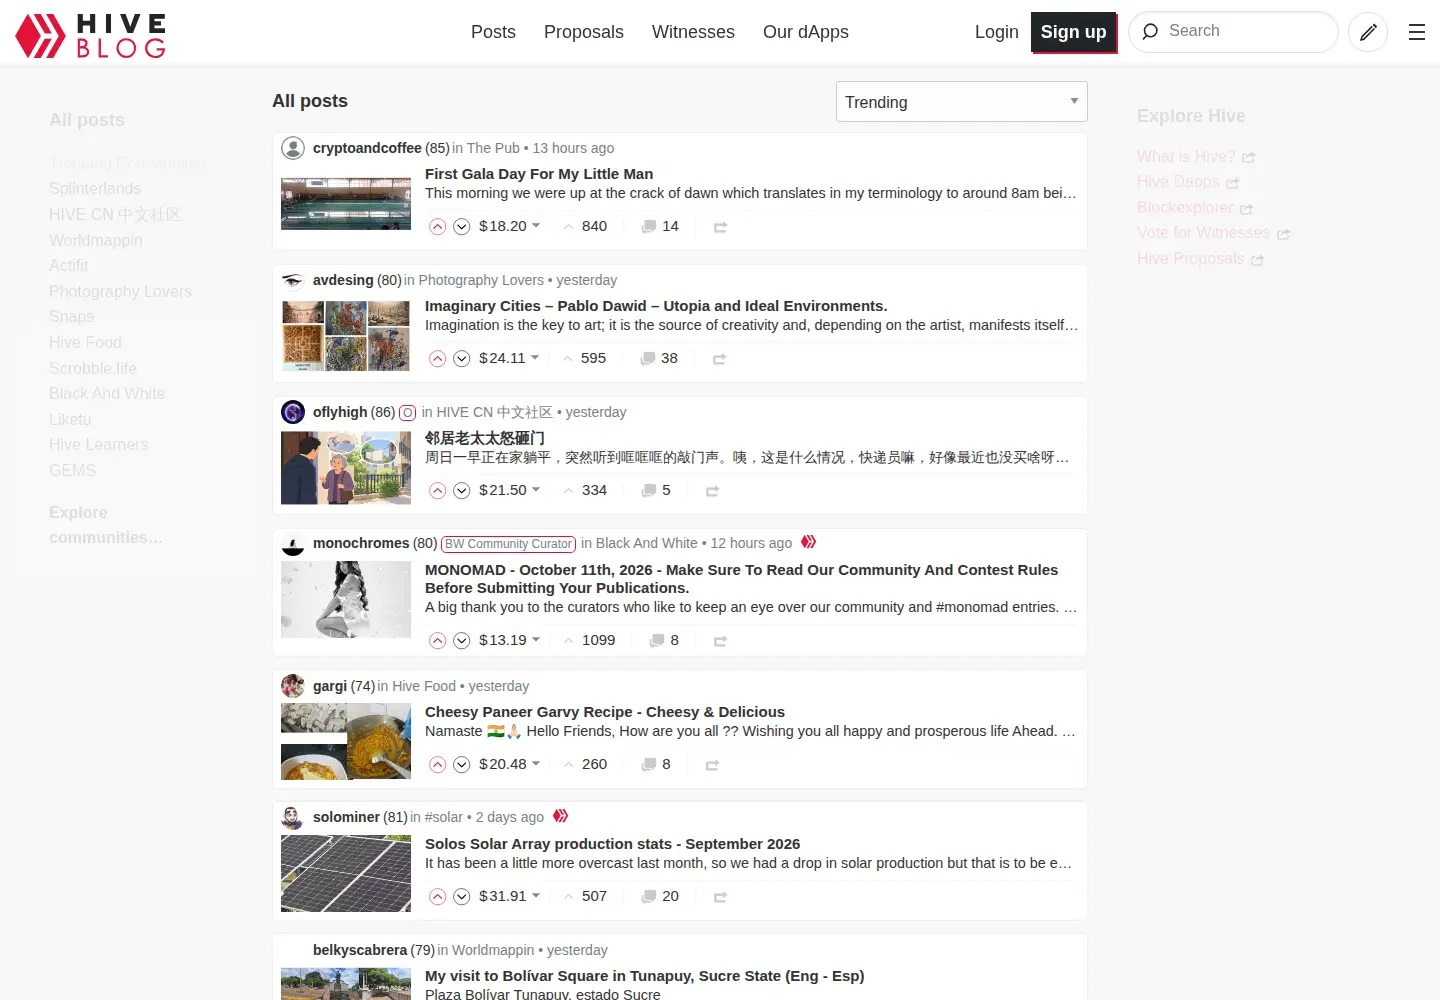Open the Splinterlands community link
This screenshot has width=1440, height=1000.
(x=95, y=189)
